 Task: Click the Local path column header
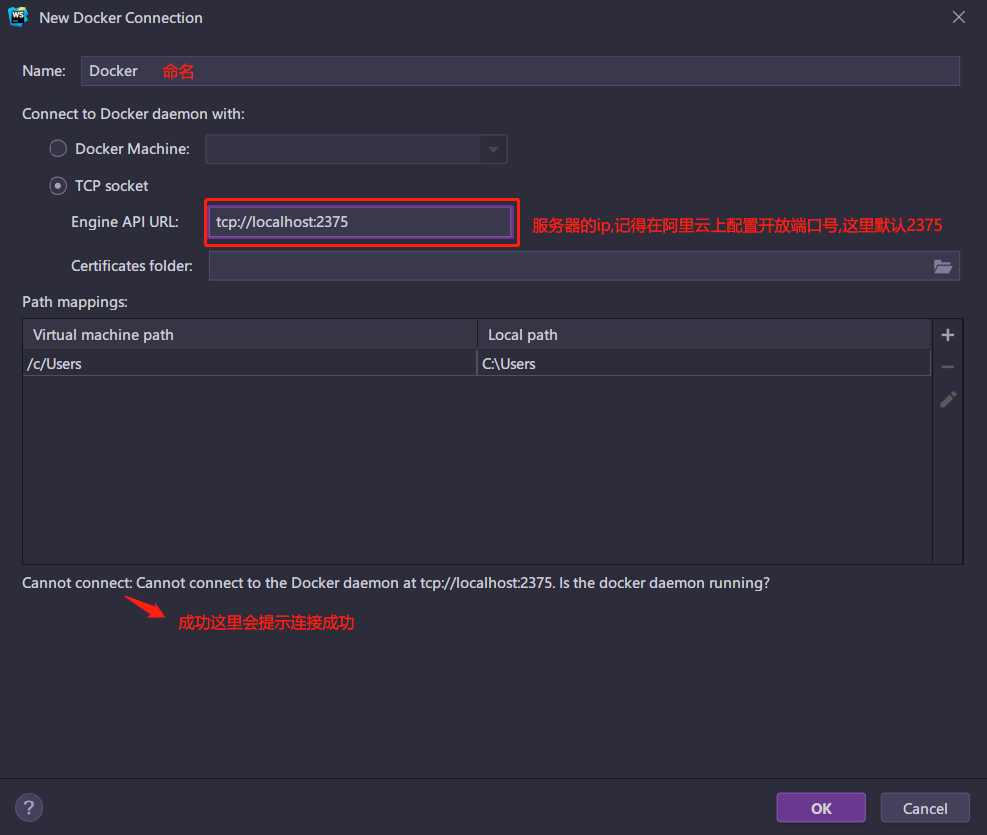pos(704,335)
